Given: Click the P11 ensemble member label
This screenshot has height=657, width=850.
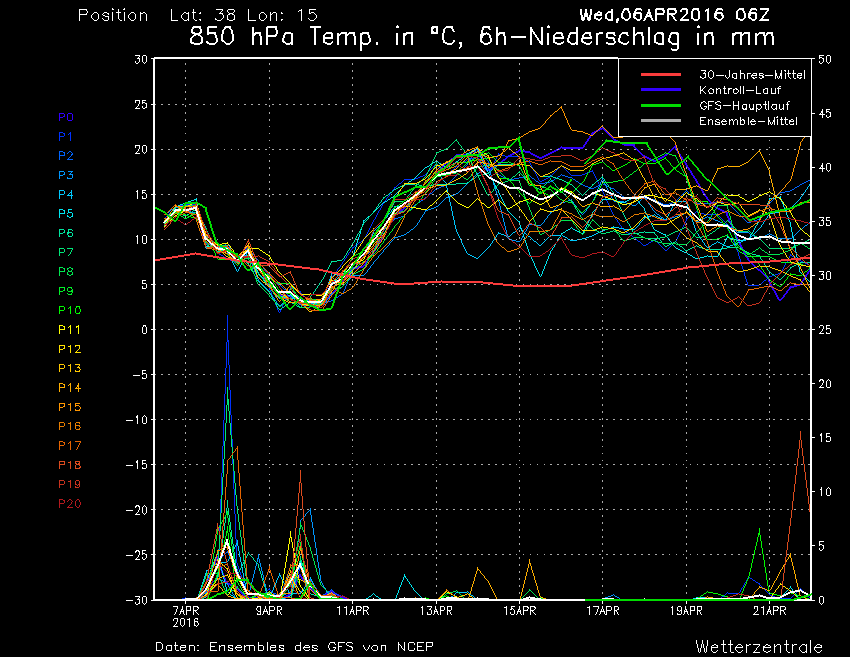Looking at the screenshot, I should 70,330.
